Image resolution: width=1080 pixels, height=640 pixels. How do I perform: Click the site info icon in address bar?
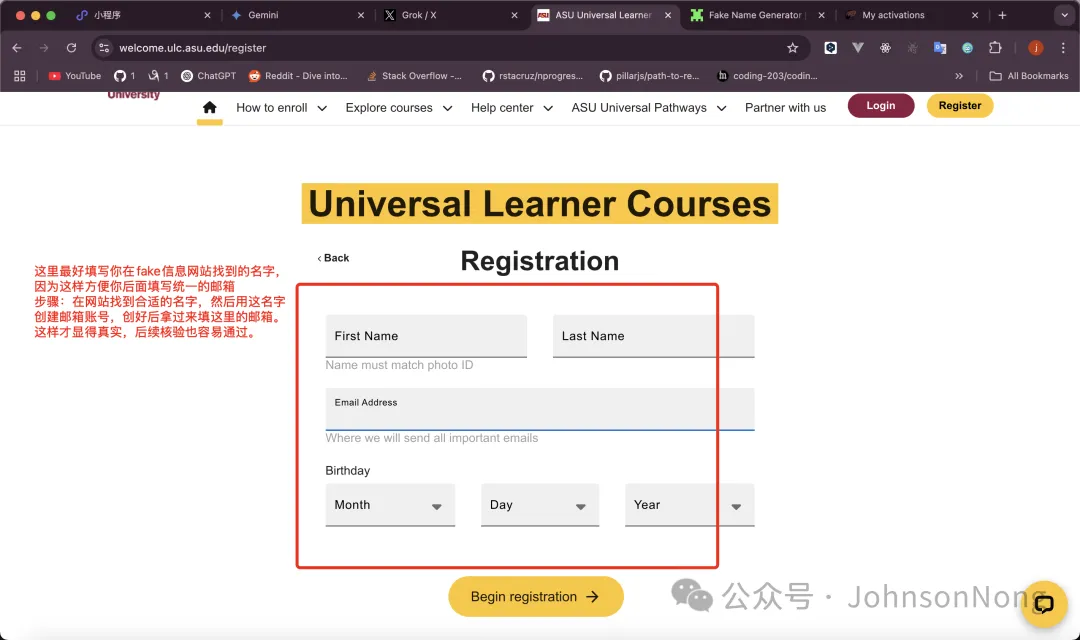[104, 48]
